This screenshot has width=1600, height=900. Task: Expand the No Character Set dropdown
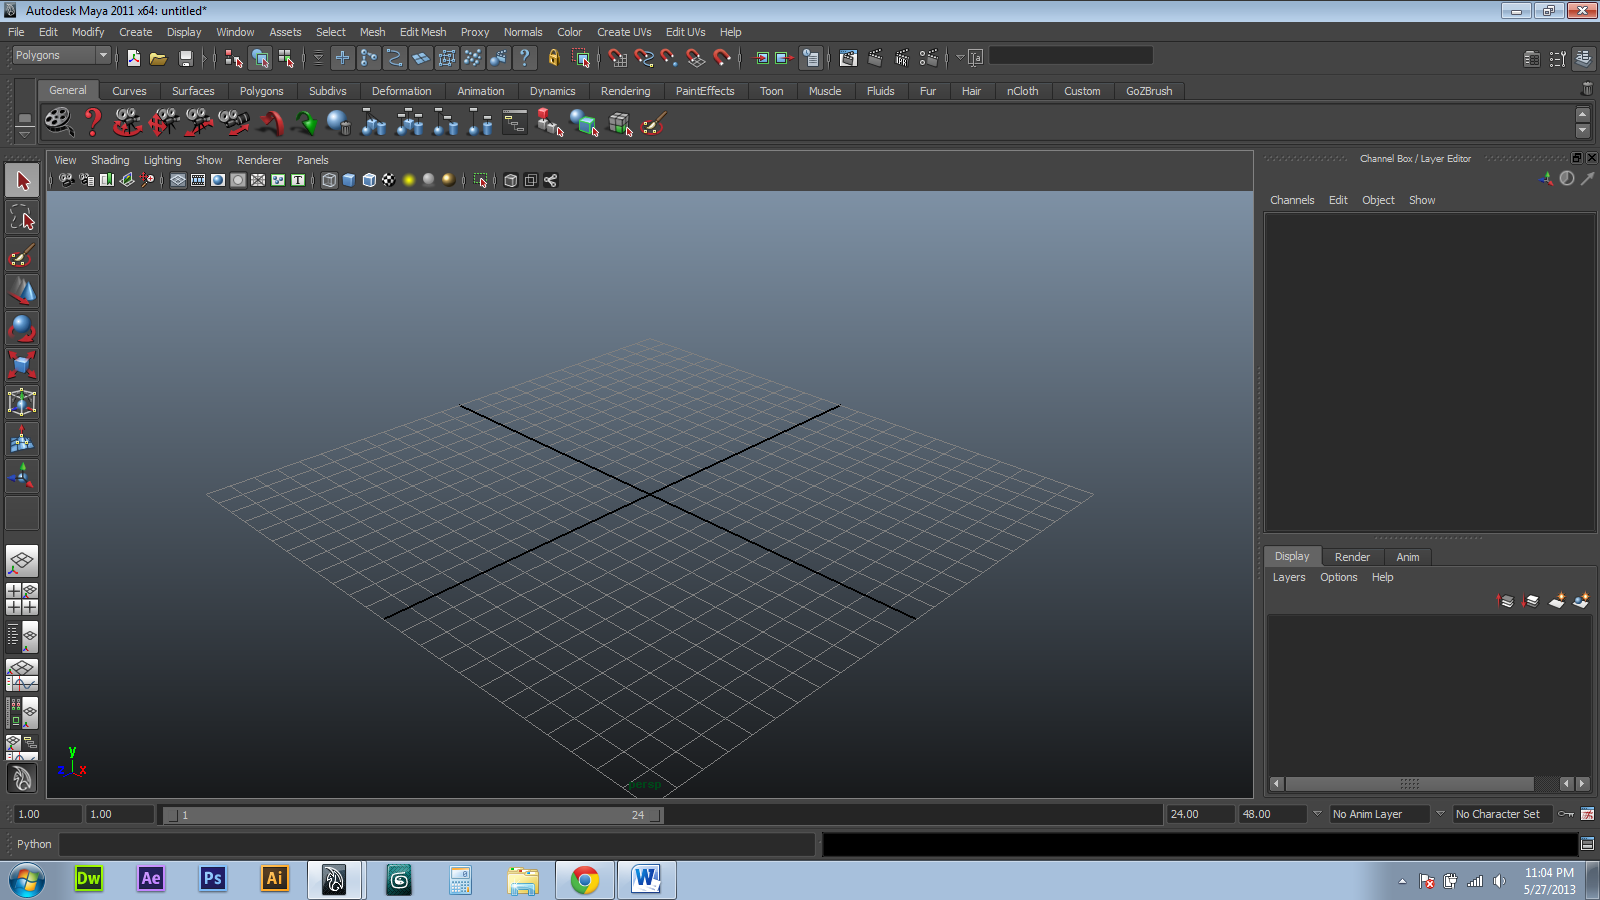1440,814
